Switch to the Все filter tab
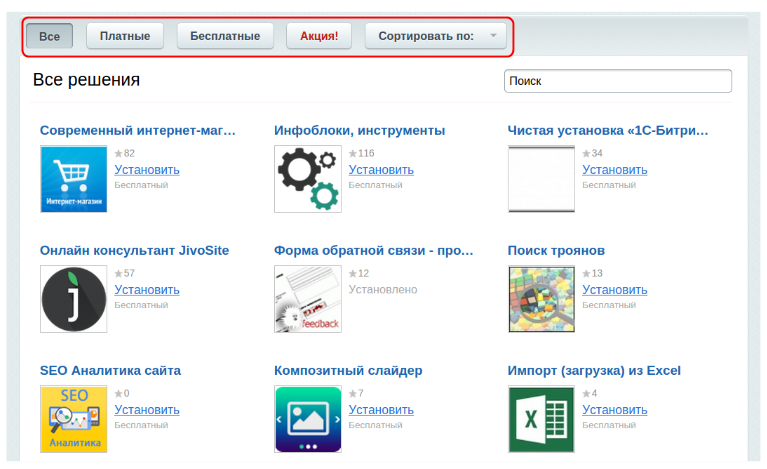The height and width of the screenshot is (469, 767). pos(50,36)
